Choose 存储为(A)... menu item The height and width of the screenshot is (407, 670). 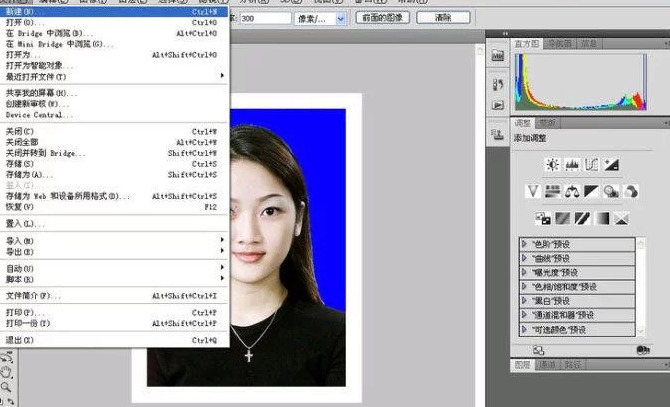[x=115, y=174]
